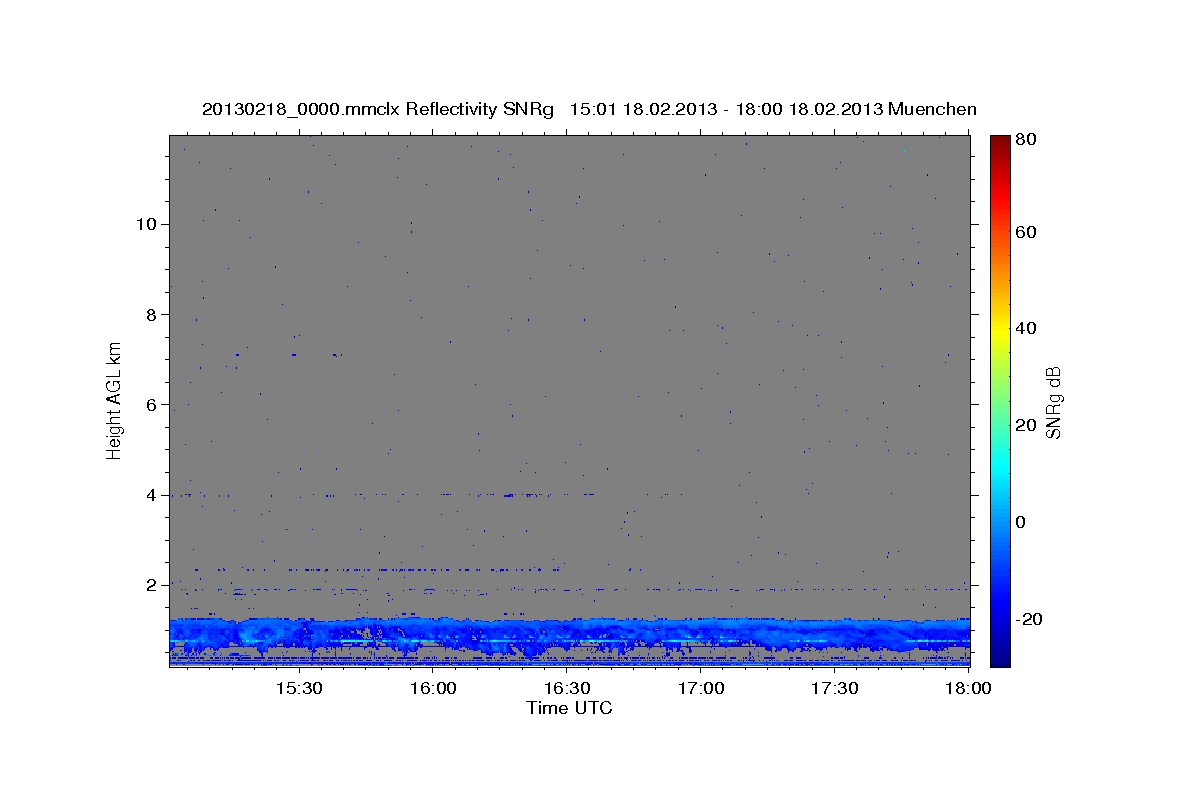Click the height tick label 2
The image size is (1200, 800).
click(x=151, y=585)
